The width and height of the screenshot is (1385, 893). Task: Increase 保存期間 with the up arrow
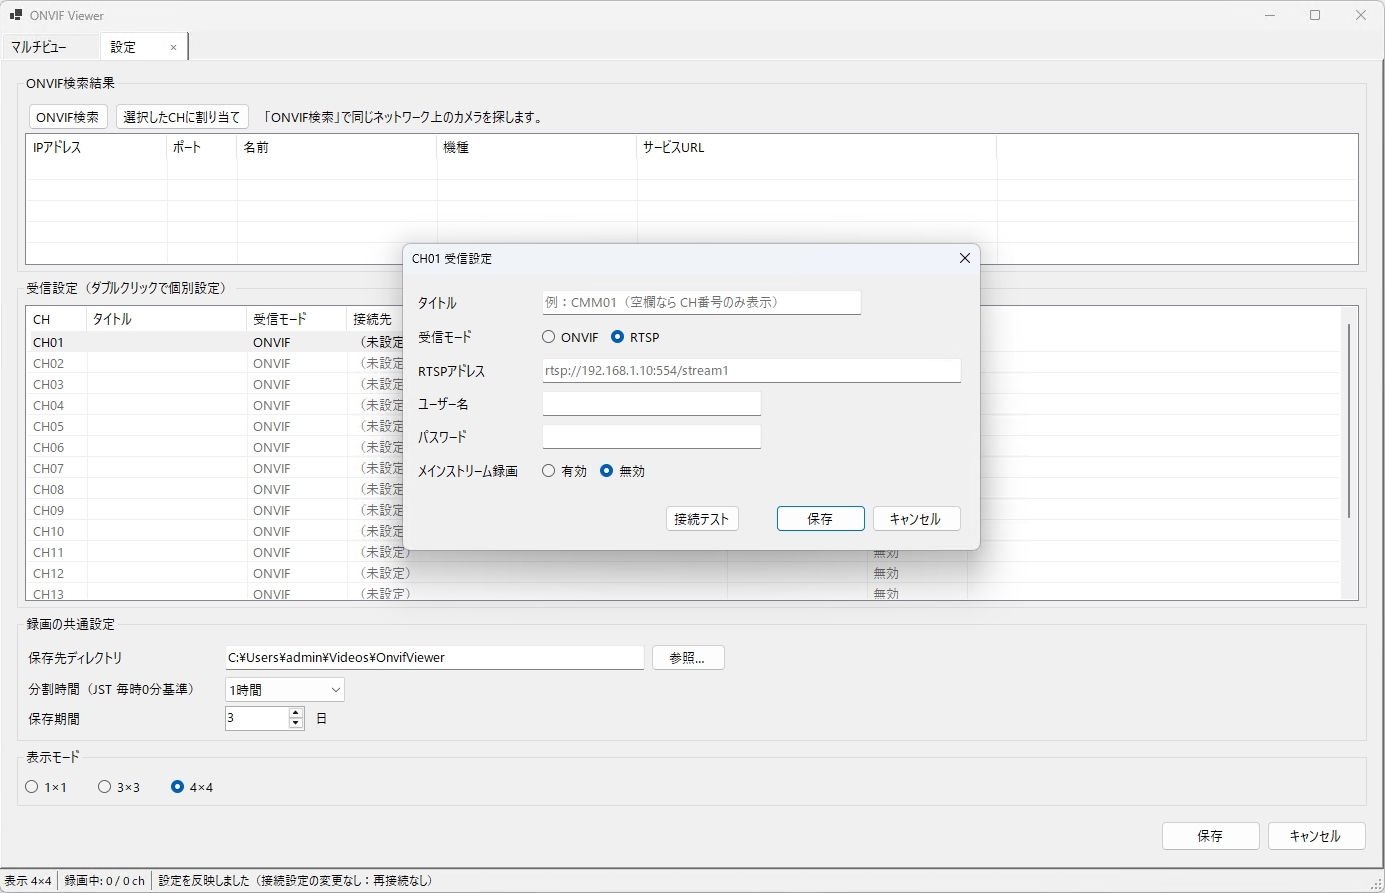point(296,713)
